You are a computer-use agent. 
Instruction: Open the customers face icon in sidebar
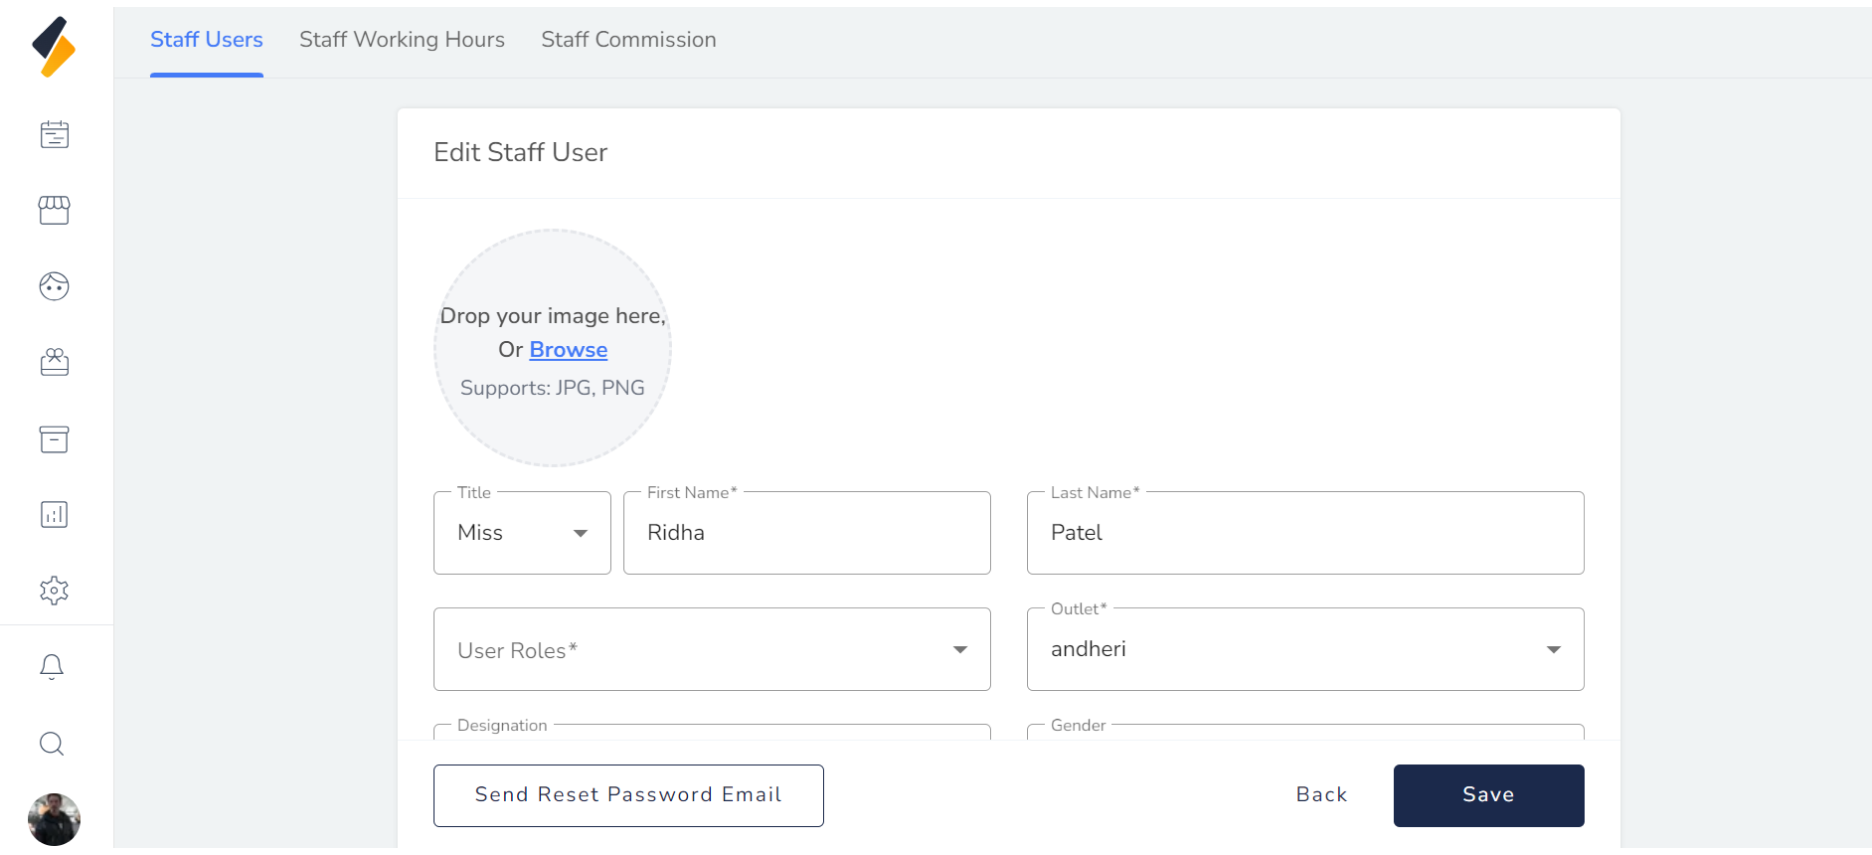(x=54, y=287)
